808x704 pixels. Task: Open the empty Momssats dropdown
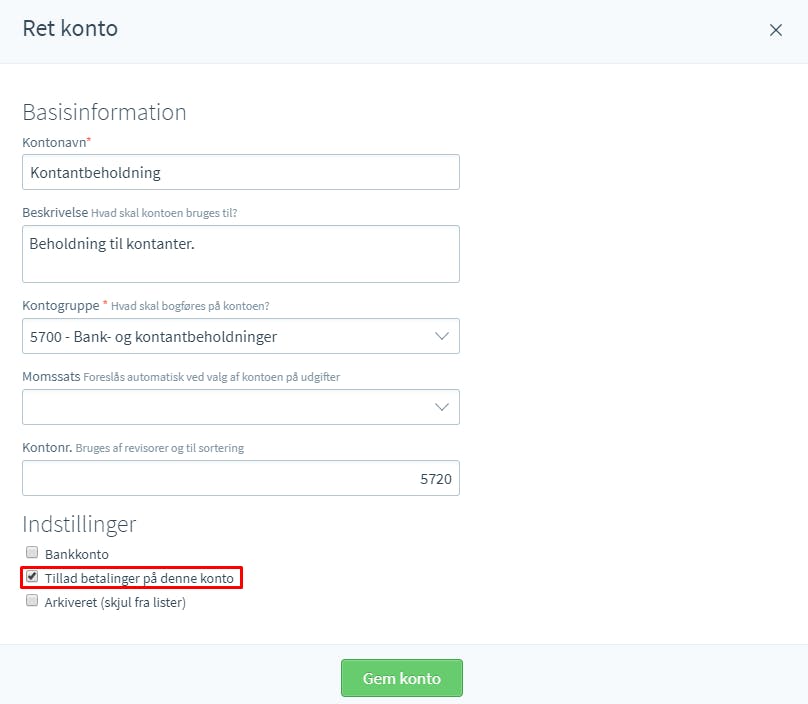point(241,407)
